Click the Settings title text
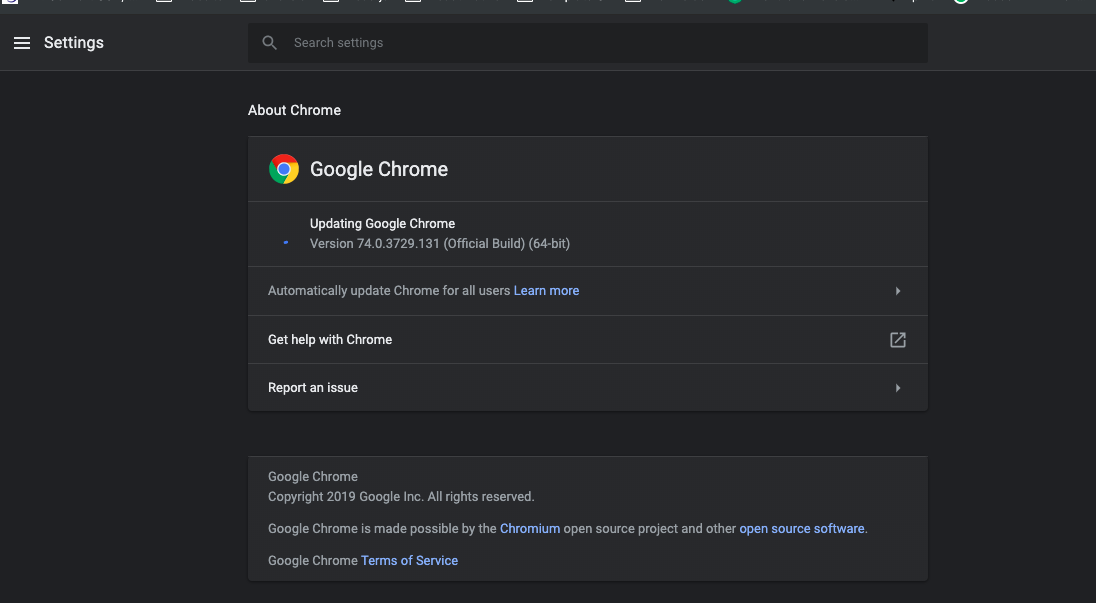 pos(73,43)
